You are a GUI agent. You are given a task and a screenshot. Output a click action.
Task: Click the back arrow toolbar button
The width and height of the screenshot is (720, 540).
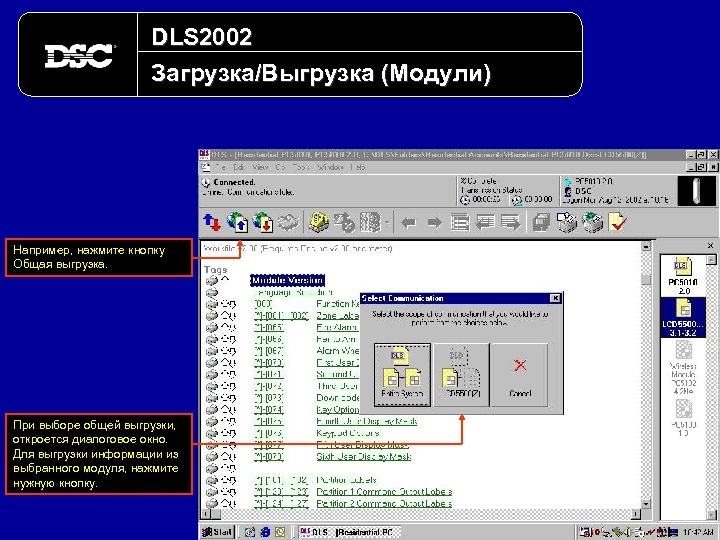click(408, 223)
